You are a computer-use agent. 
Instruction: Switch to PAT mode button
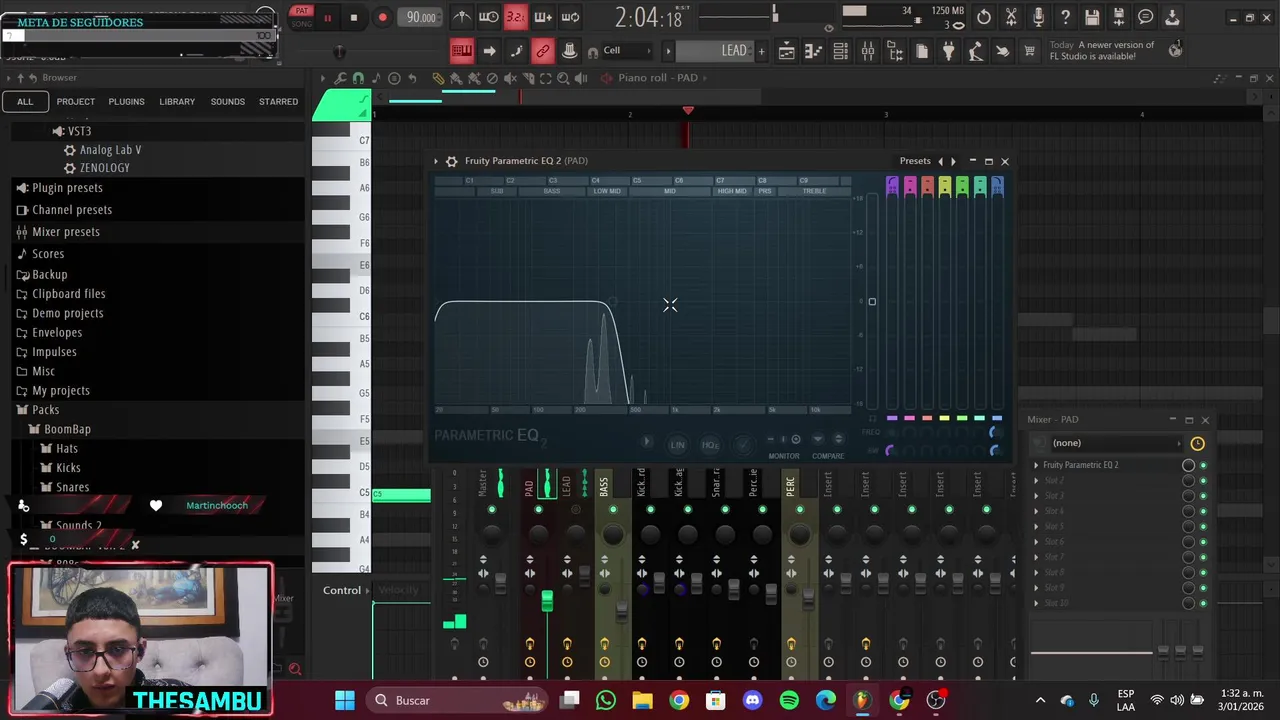tap(301, 11)
